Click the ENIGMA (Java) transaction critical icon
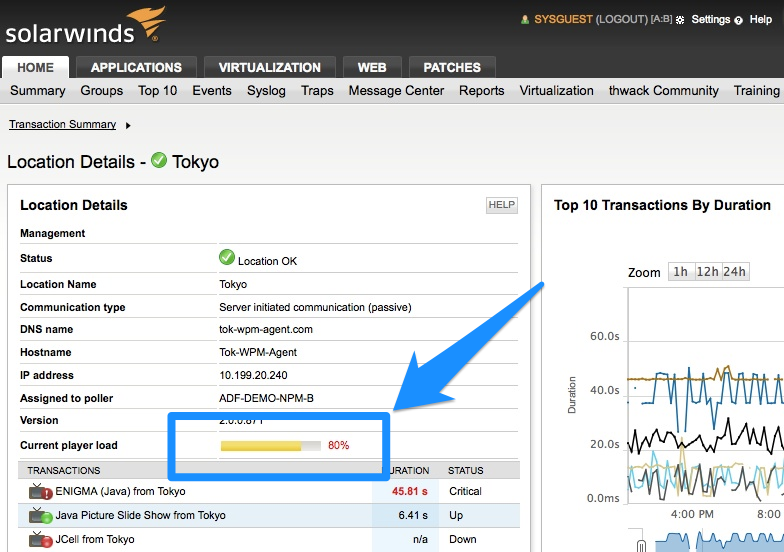784x552 pixels. 40,492
